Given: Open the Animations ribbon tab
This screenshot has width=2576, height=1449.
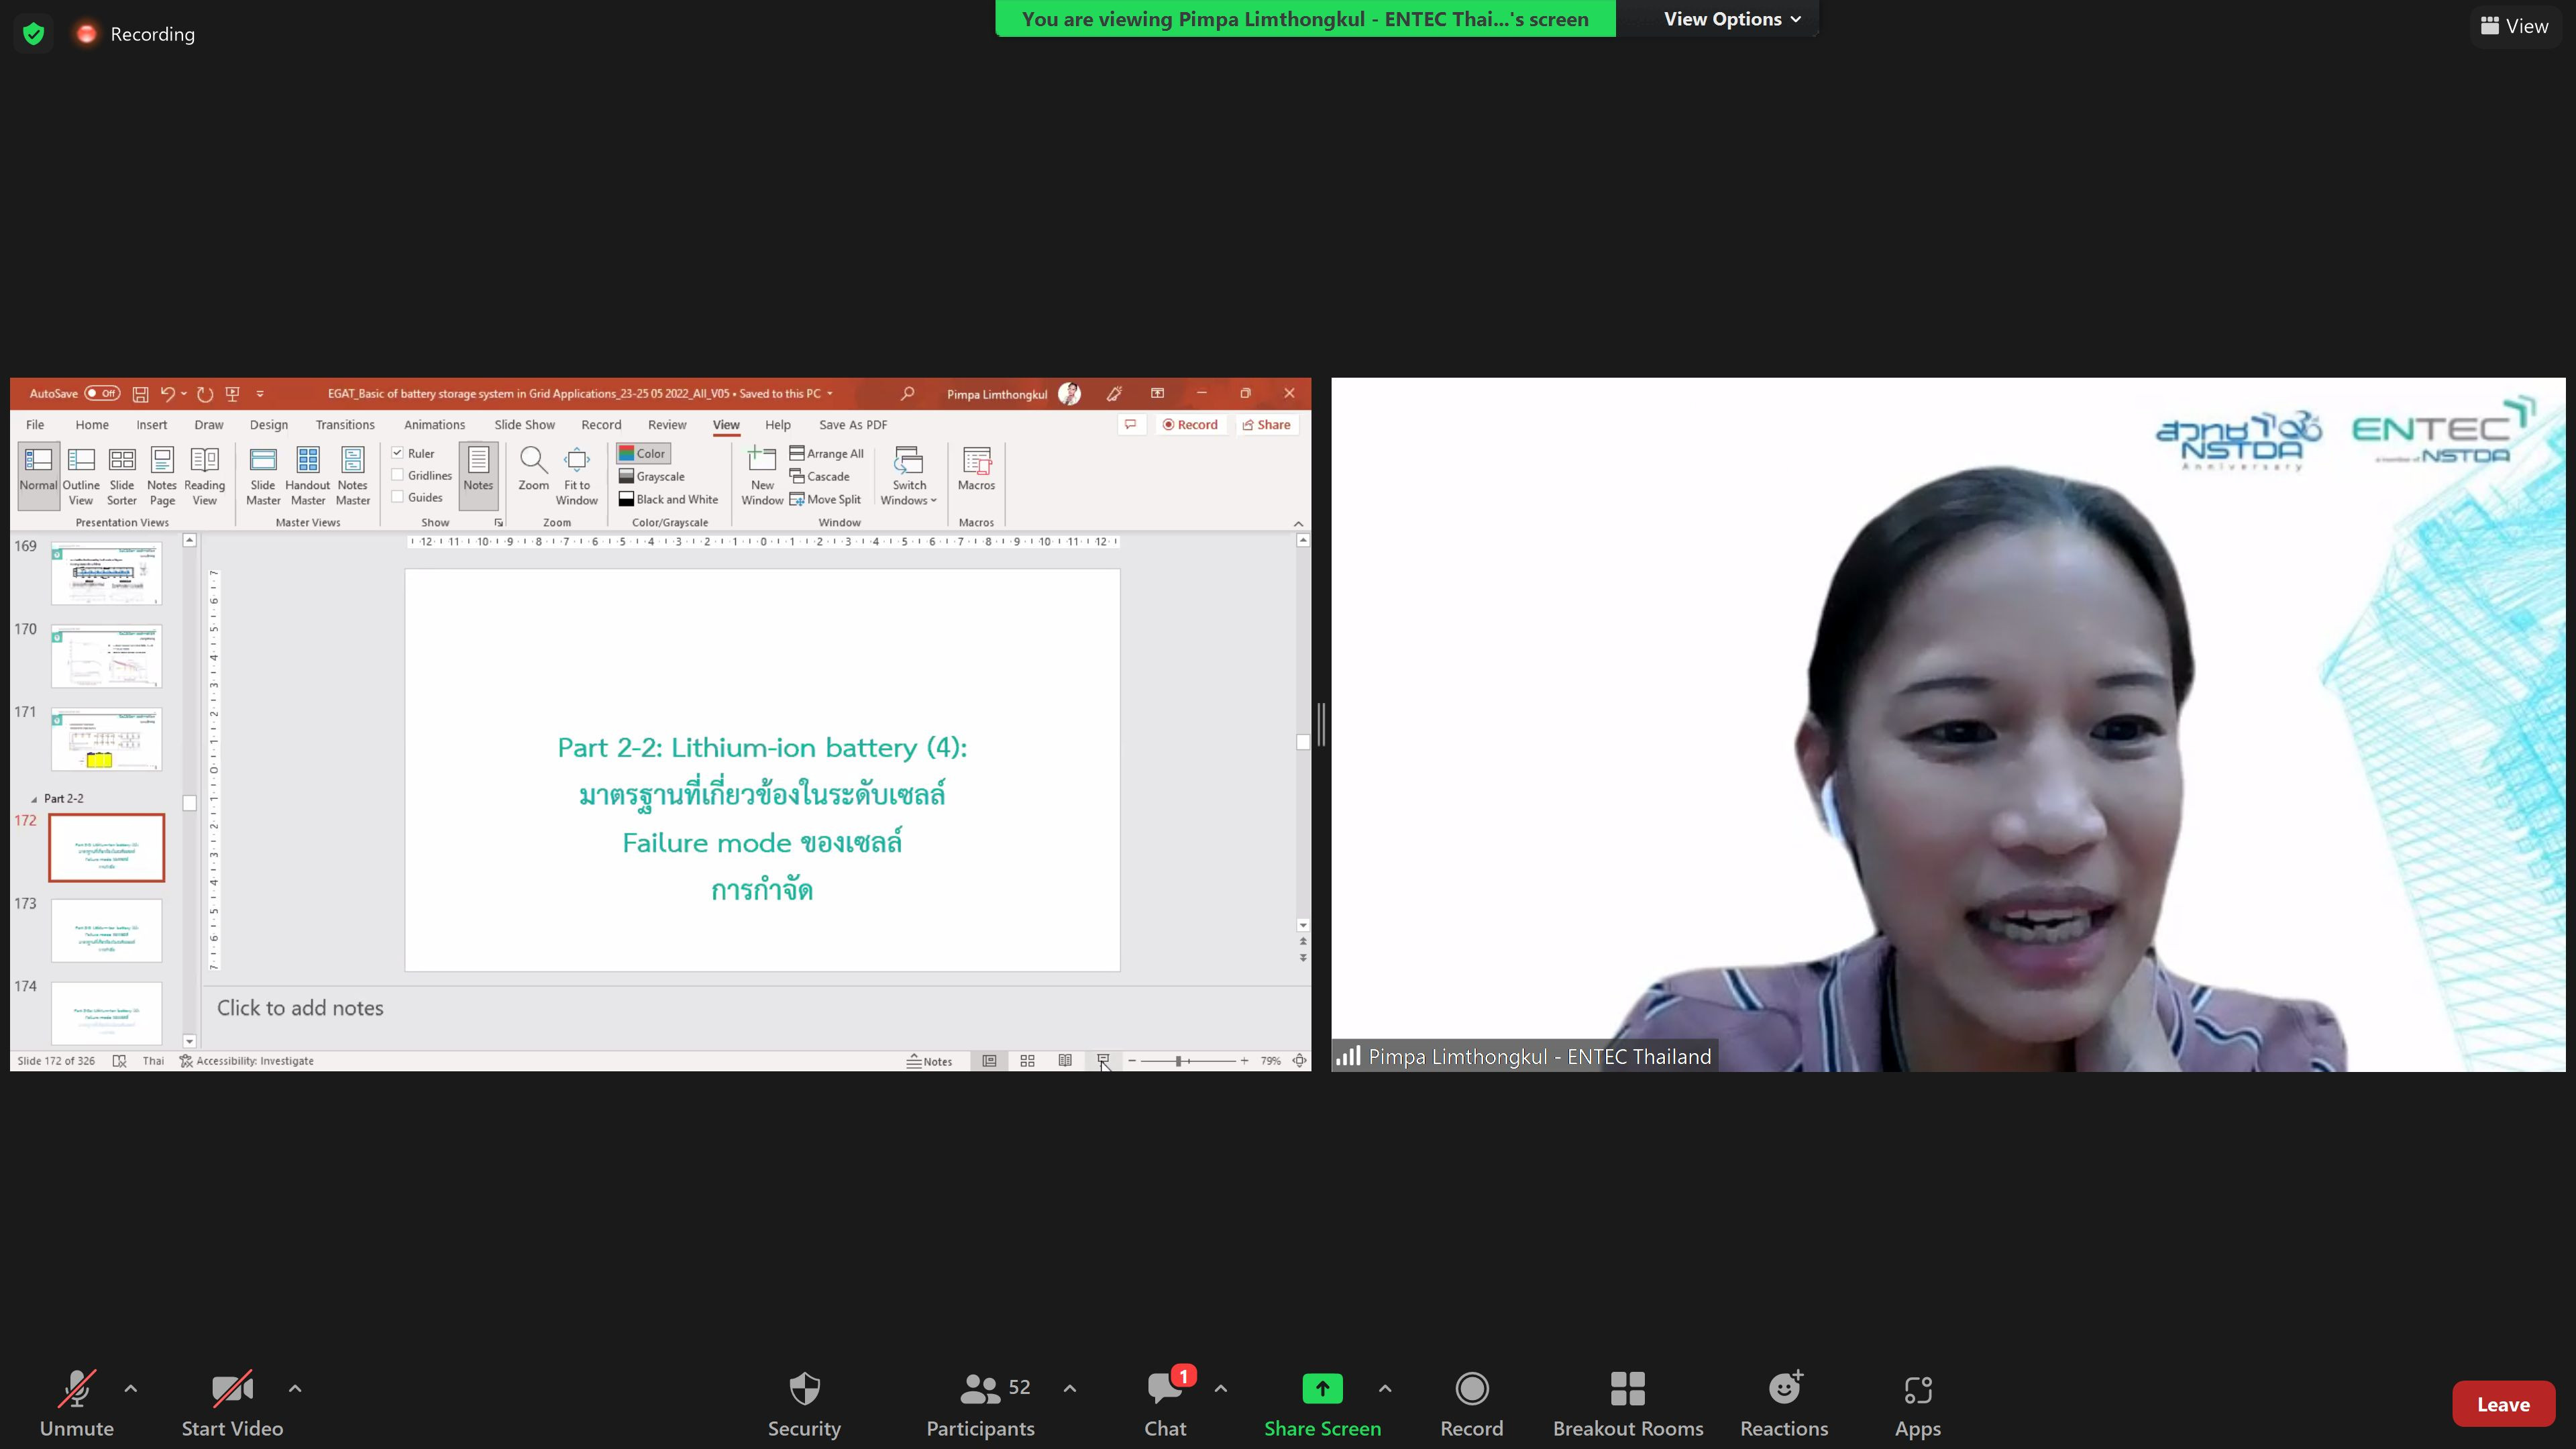Looking at the screenshot, I should coord(434,425).
